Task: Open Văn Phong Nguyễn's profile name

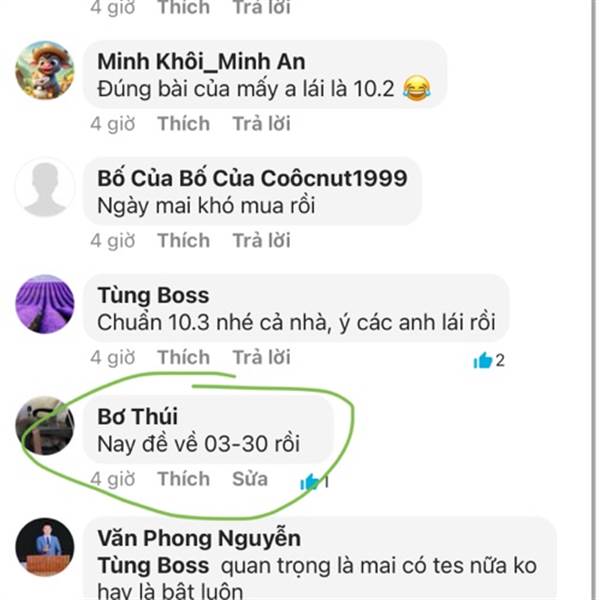Action: tap(199, 538)
